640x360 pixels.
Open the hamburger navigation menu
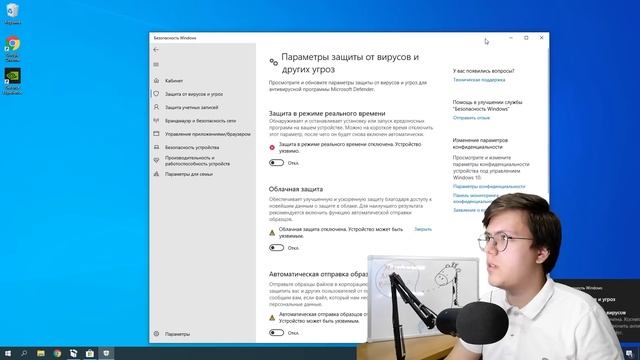click(156, 64)
